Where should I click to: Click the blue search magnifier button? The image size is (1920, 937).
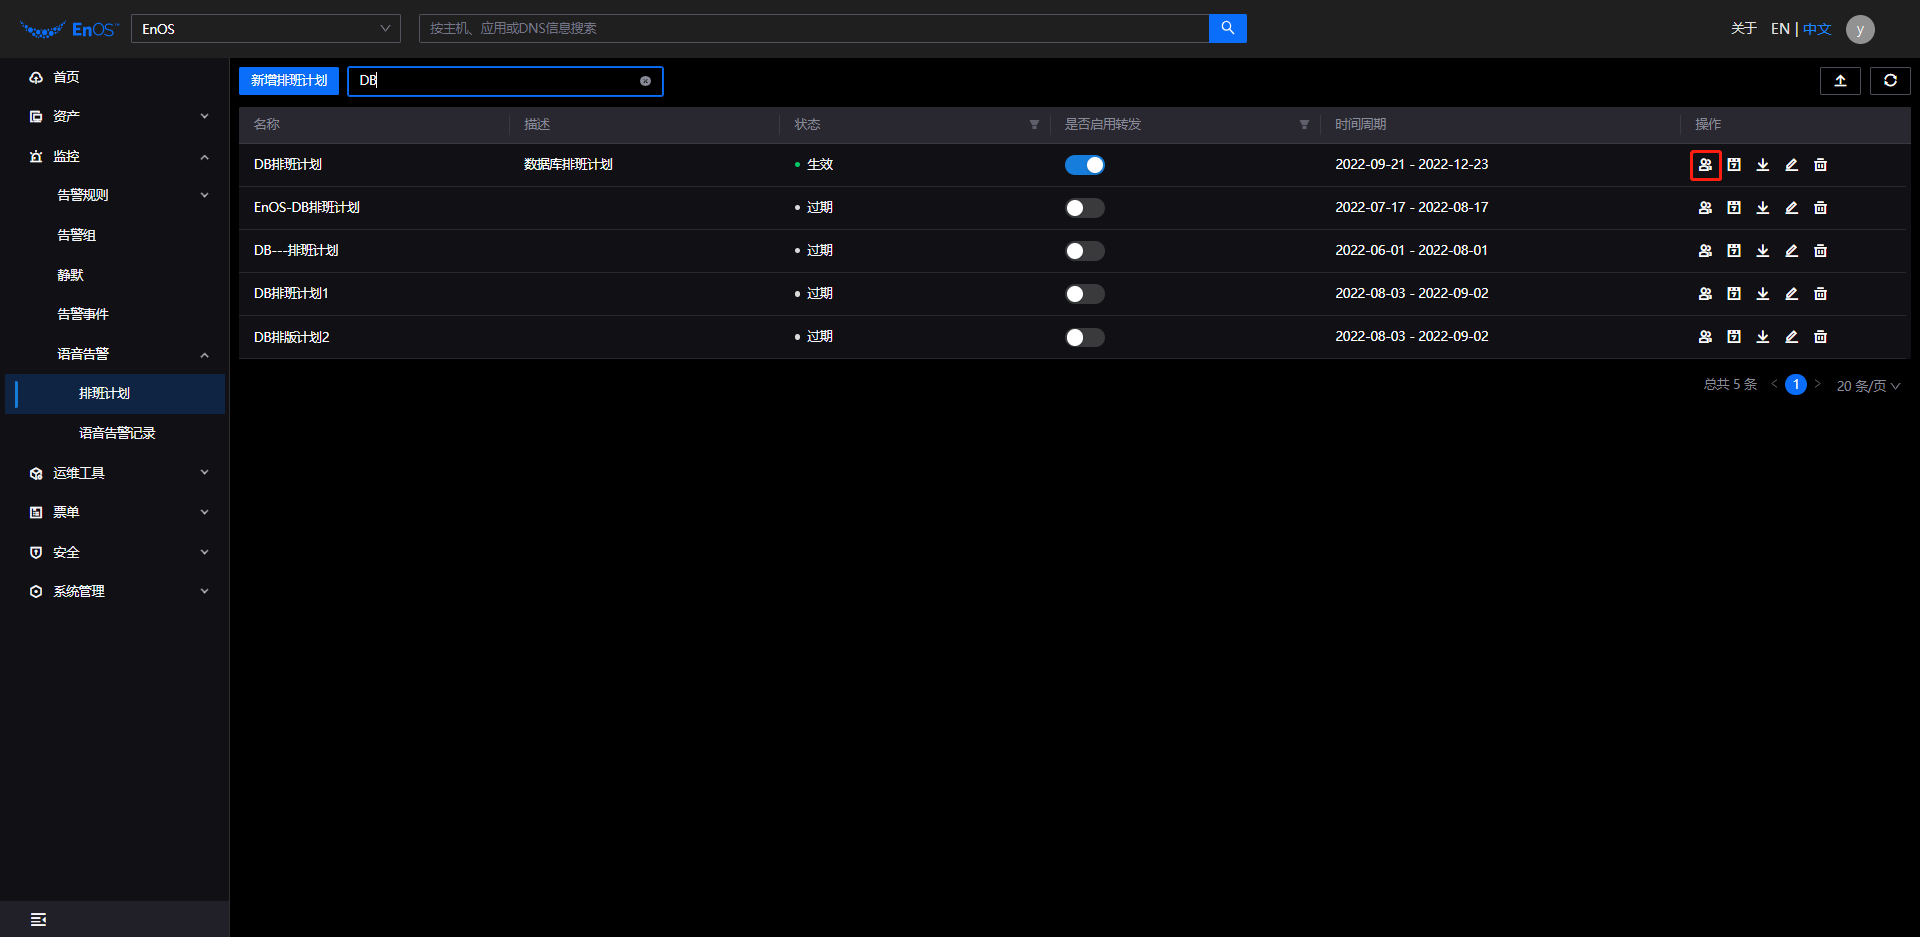[1228, 28]
